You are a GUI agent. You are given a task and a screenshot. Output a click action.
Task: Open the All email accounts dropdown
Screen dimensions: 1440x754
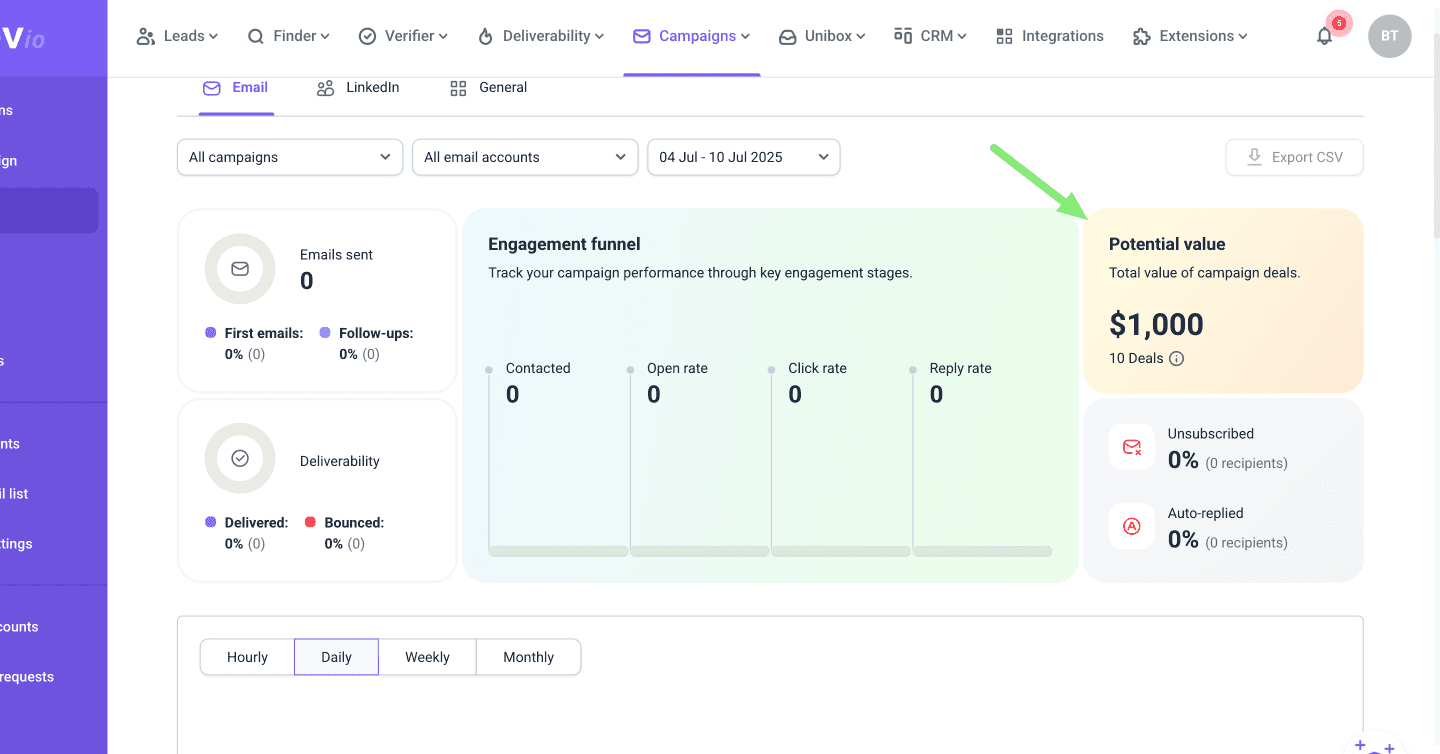click(525, 157)
